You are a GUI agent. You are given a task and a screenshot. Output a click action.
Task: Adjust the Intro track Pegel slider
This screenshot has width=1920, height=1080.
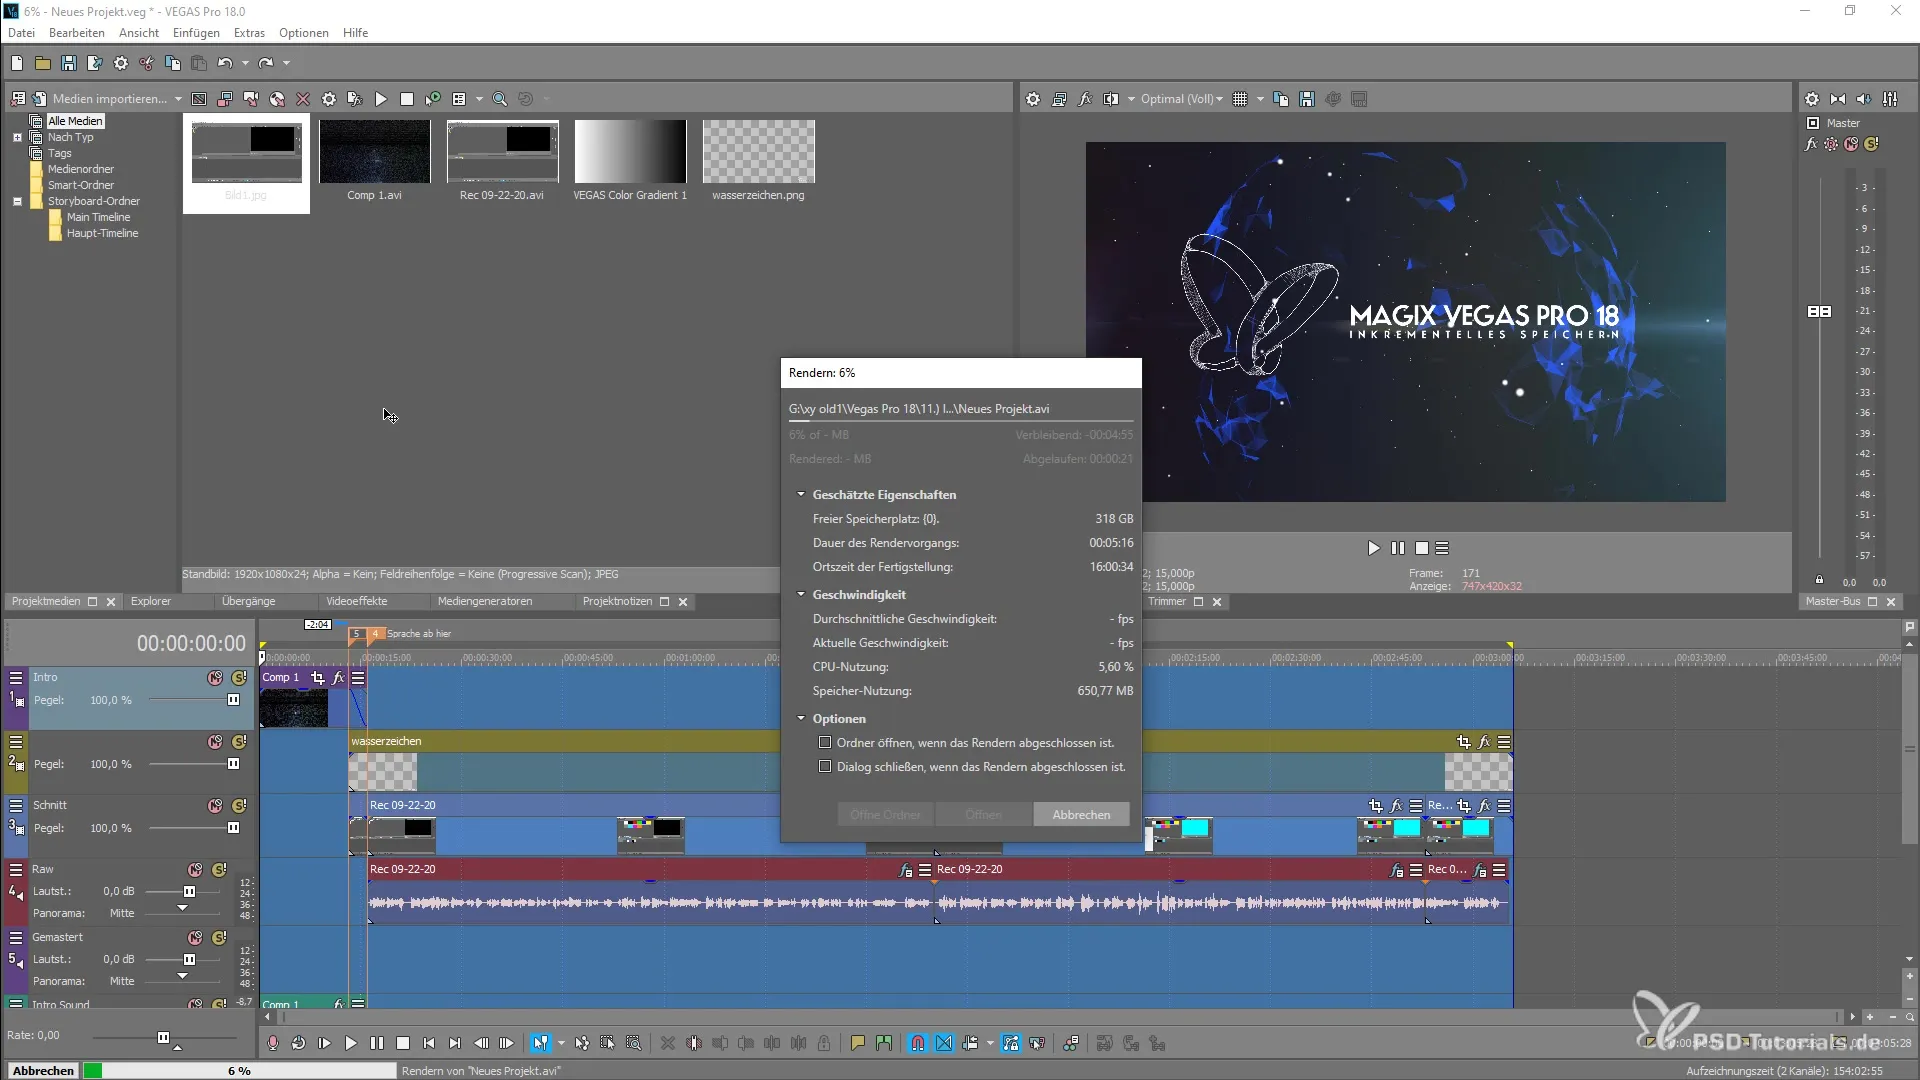click(233, 700)
